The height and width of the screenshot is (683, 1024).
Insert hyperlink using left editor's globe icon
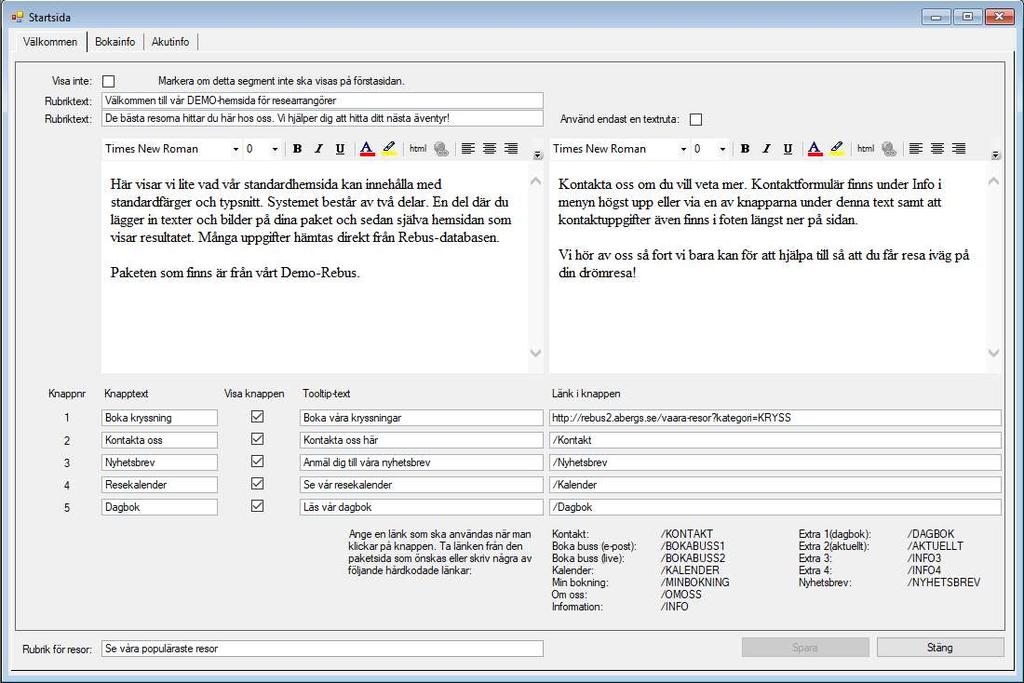[441, 149]
